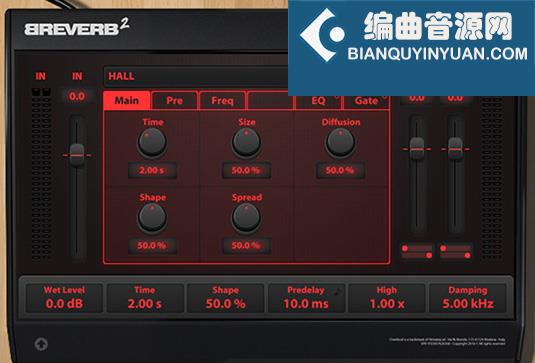Click upper mini slider under left output fader
The width and height of the screenshot is (535, 363).
click(417, 248)
